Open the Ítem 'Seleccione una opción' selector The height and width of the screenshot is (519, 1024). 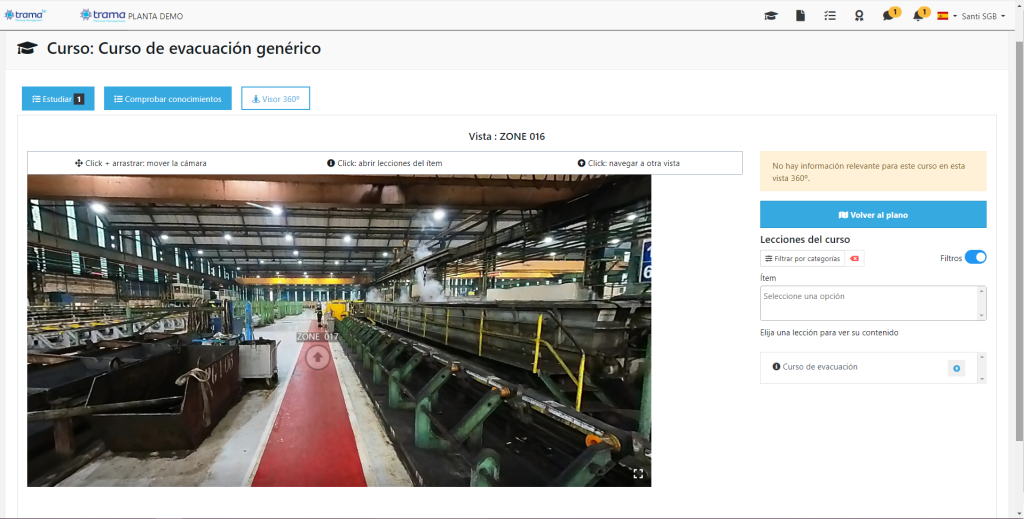click(868, 303)
